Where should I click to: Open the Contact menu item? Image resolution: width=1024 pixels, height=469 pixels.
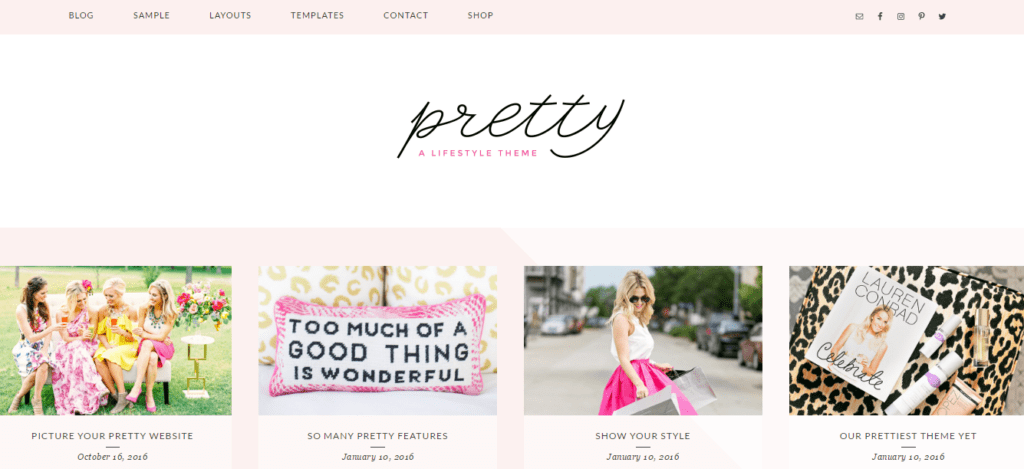tap(406, 16)
